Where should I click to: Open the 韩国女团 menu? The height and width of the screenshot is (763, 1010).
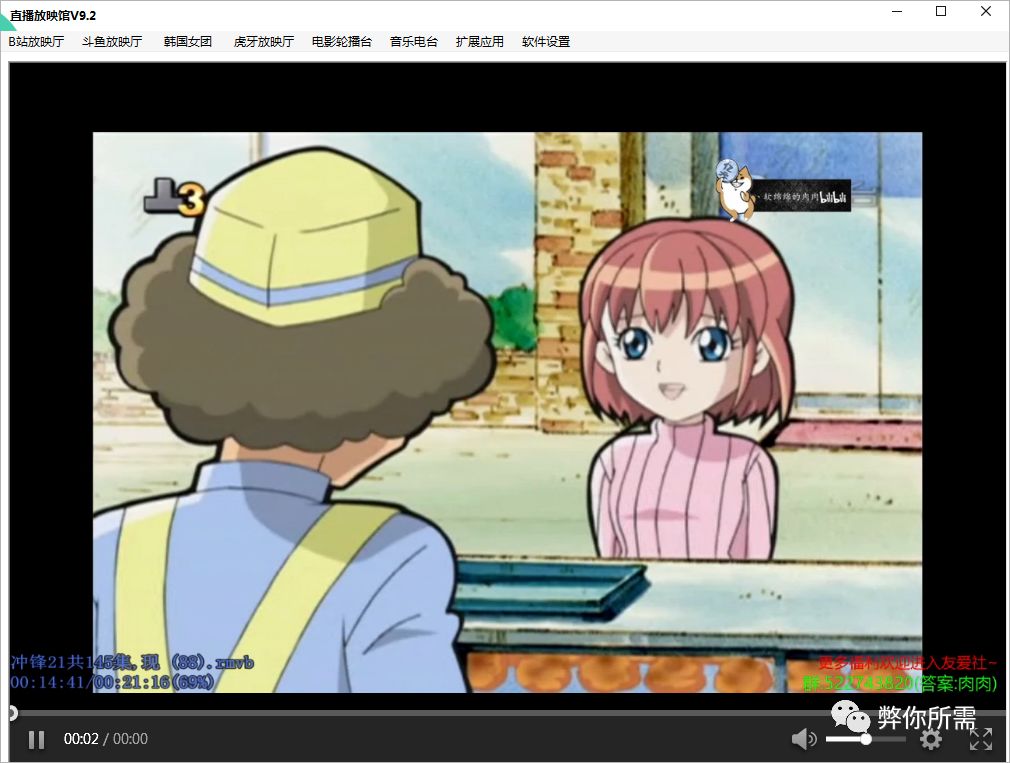(187, 42)
